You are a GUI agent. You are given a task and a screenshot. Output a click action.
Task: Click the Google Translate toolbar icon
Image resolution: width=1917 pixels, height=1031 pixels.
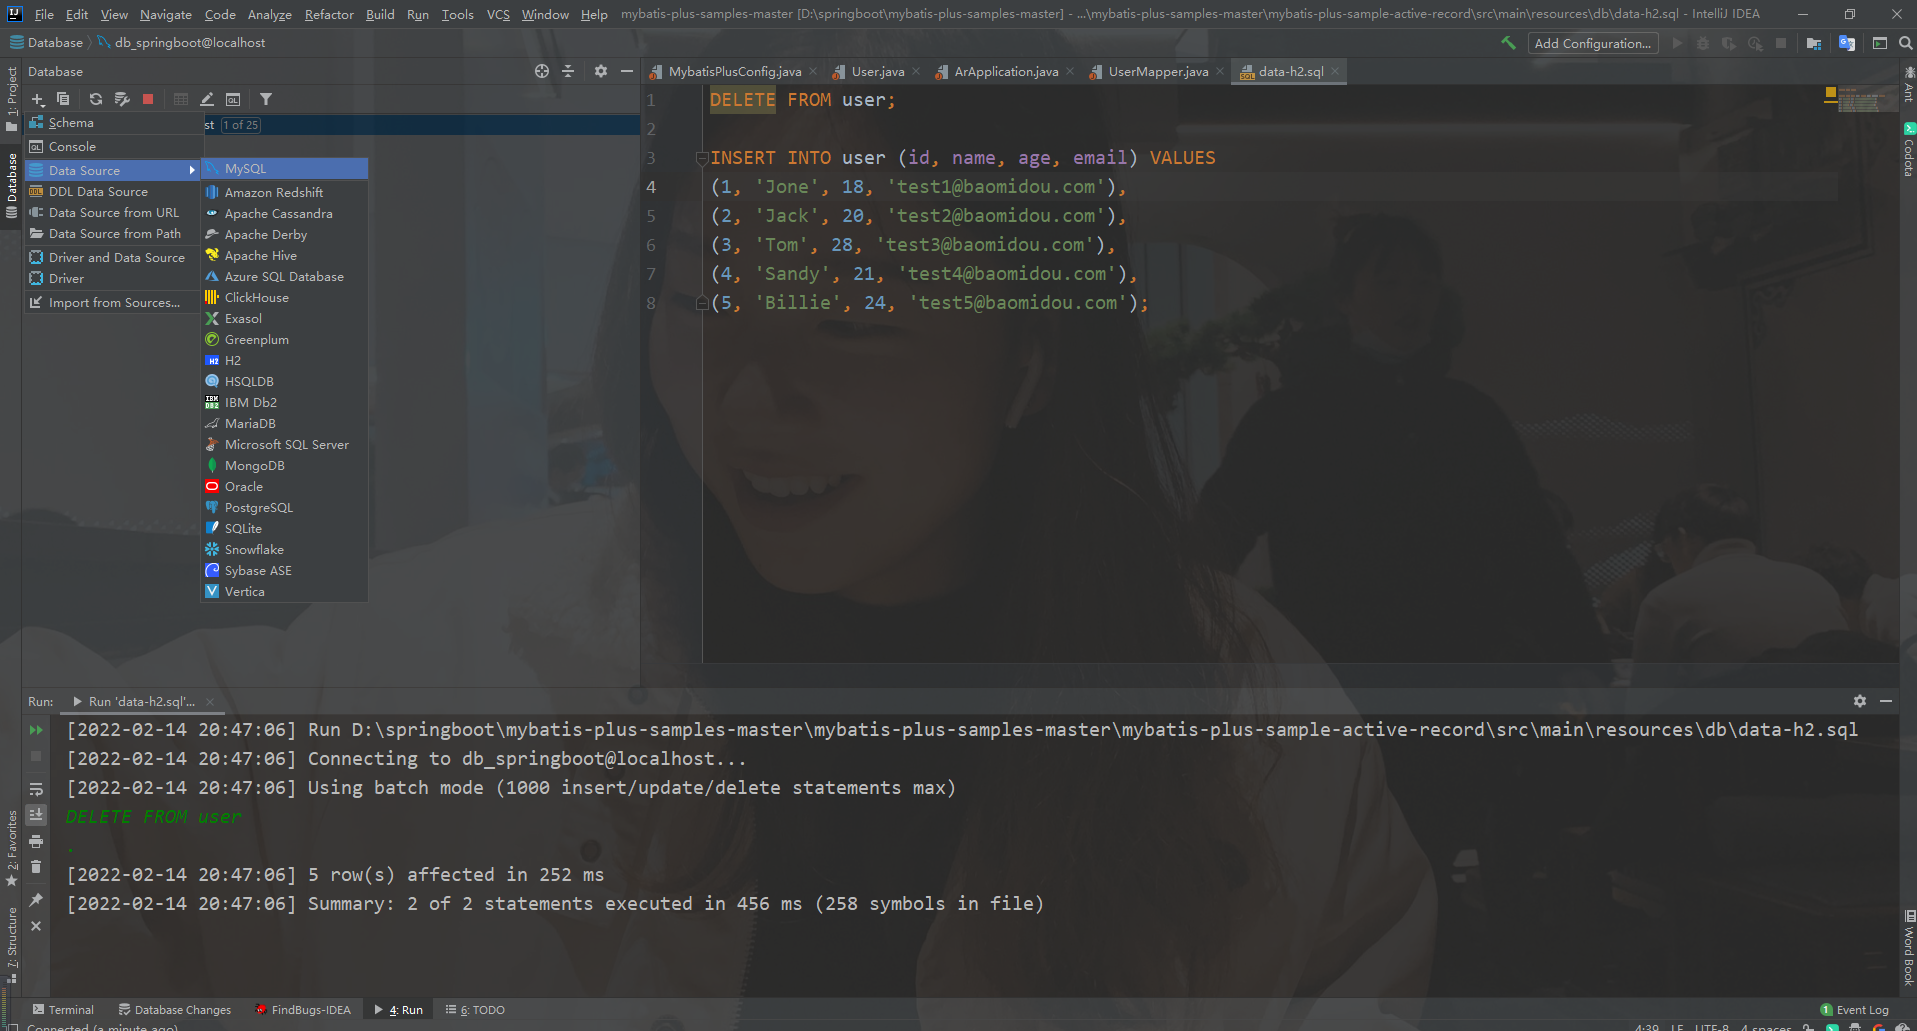tap(1847, 43)
